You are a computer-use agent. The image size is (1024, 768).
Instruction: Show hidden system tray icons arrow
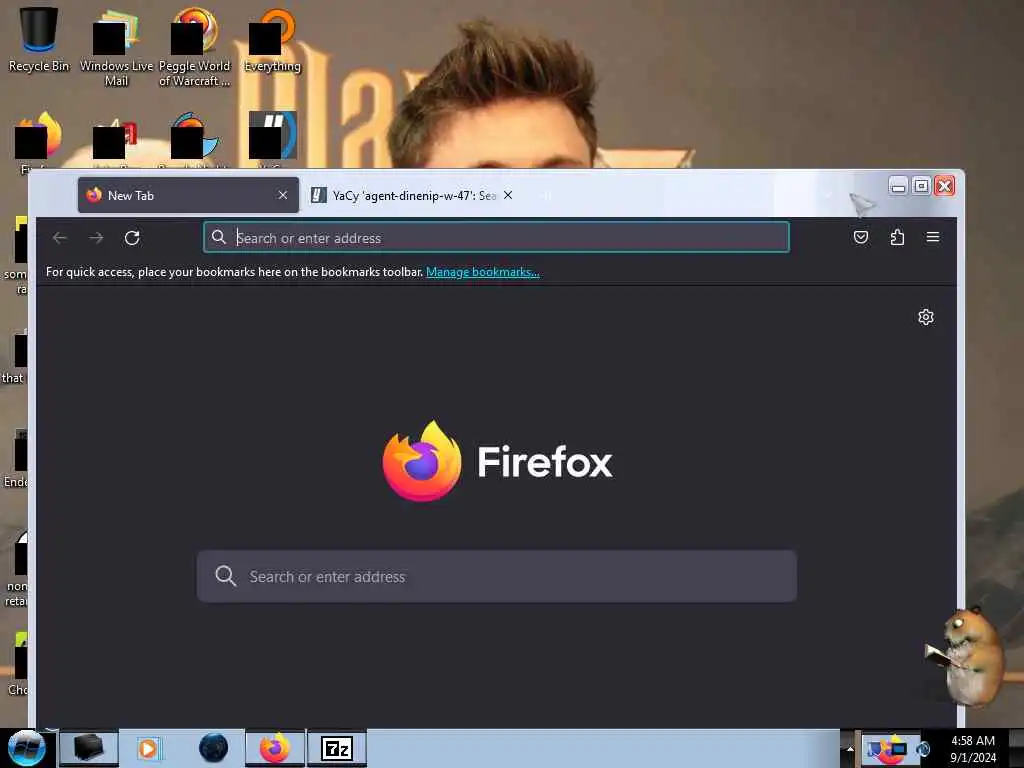pos(850,748)
